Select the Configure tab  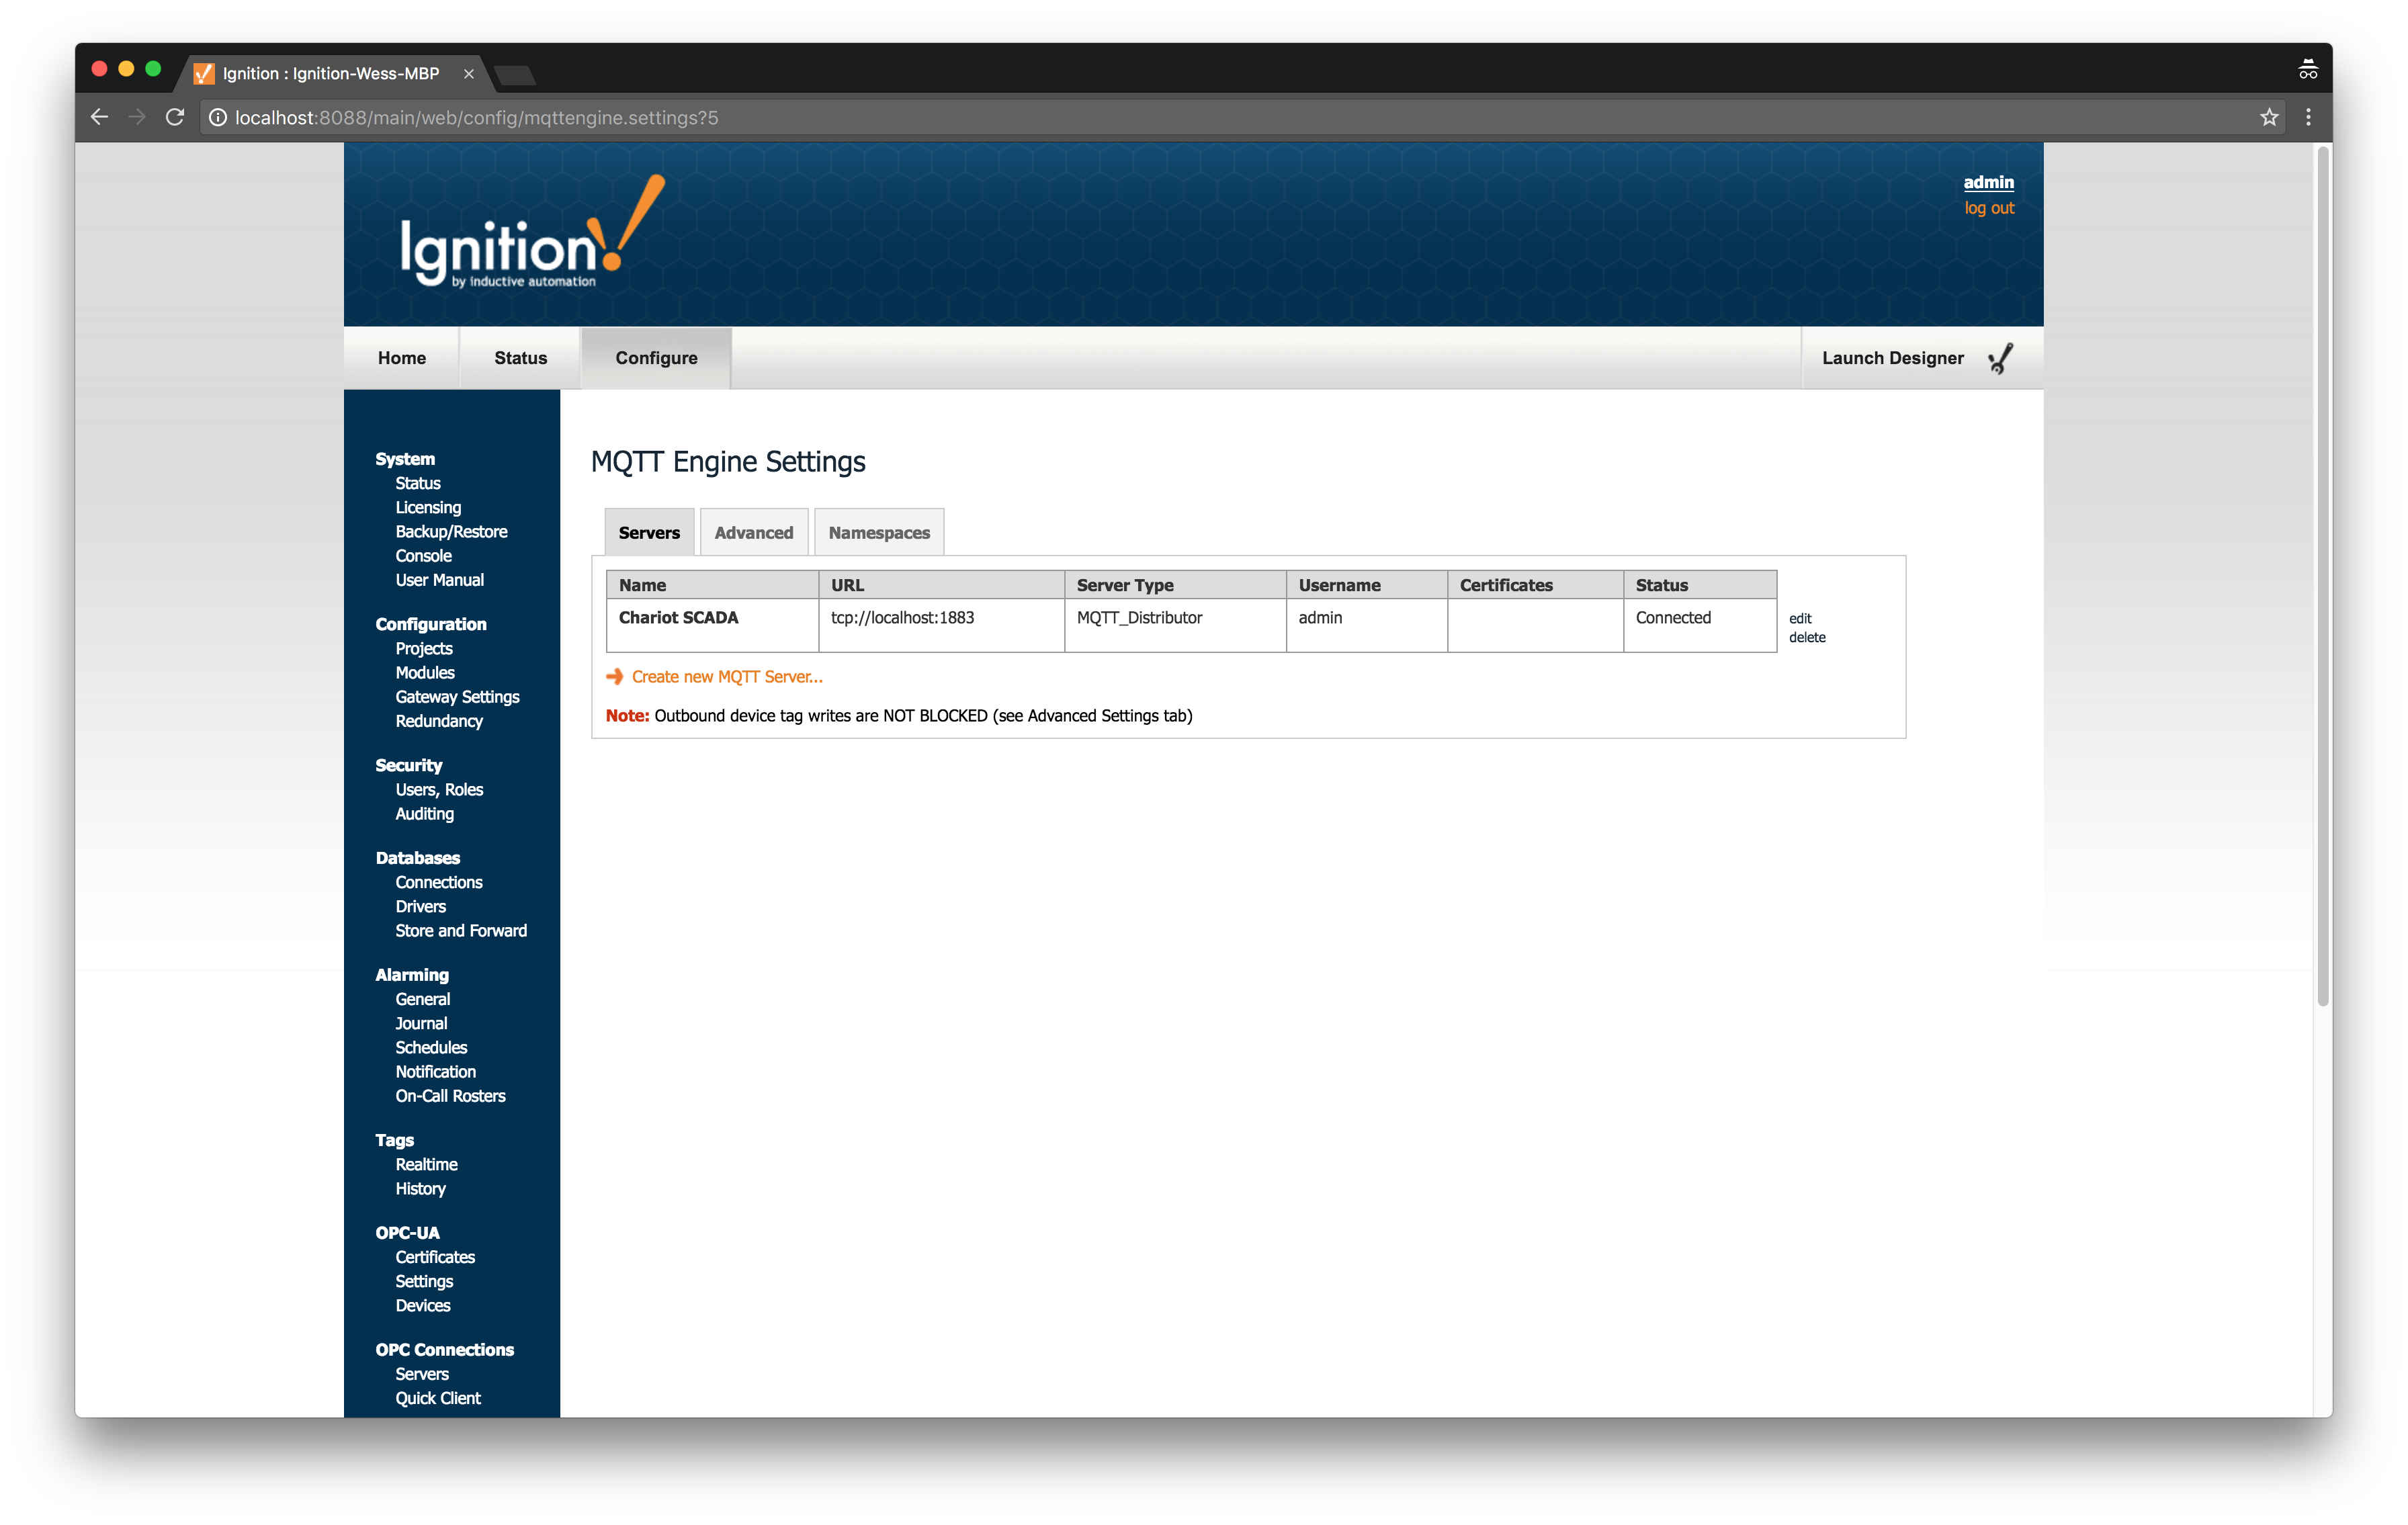pyautogui.click(x=656, y=358)
